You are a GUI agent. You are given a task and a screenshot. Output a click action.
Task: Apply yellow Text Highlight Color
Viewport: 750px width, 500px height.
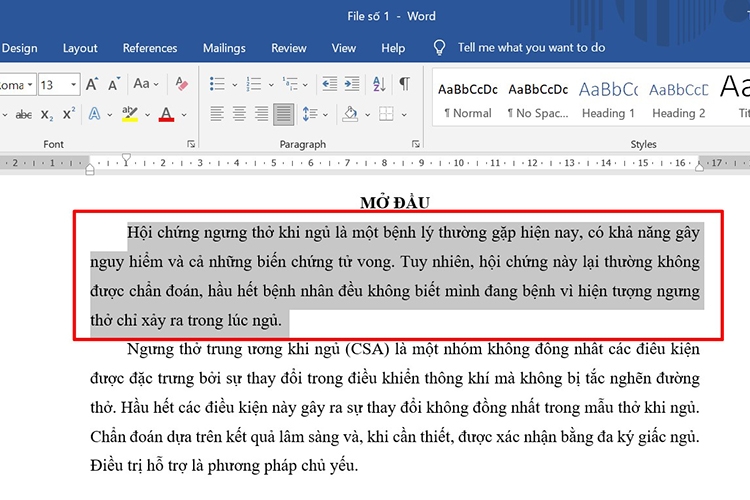[x=130, y=114]
